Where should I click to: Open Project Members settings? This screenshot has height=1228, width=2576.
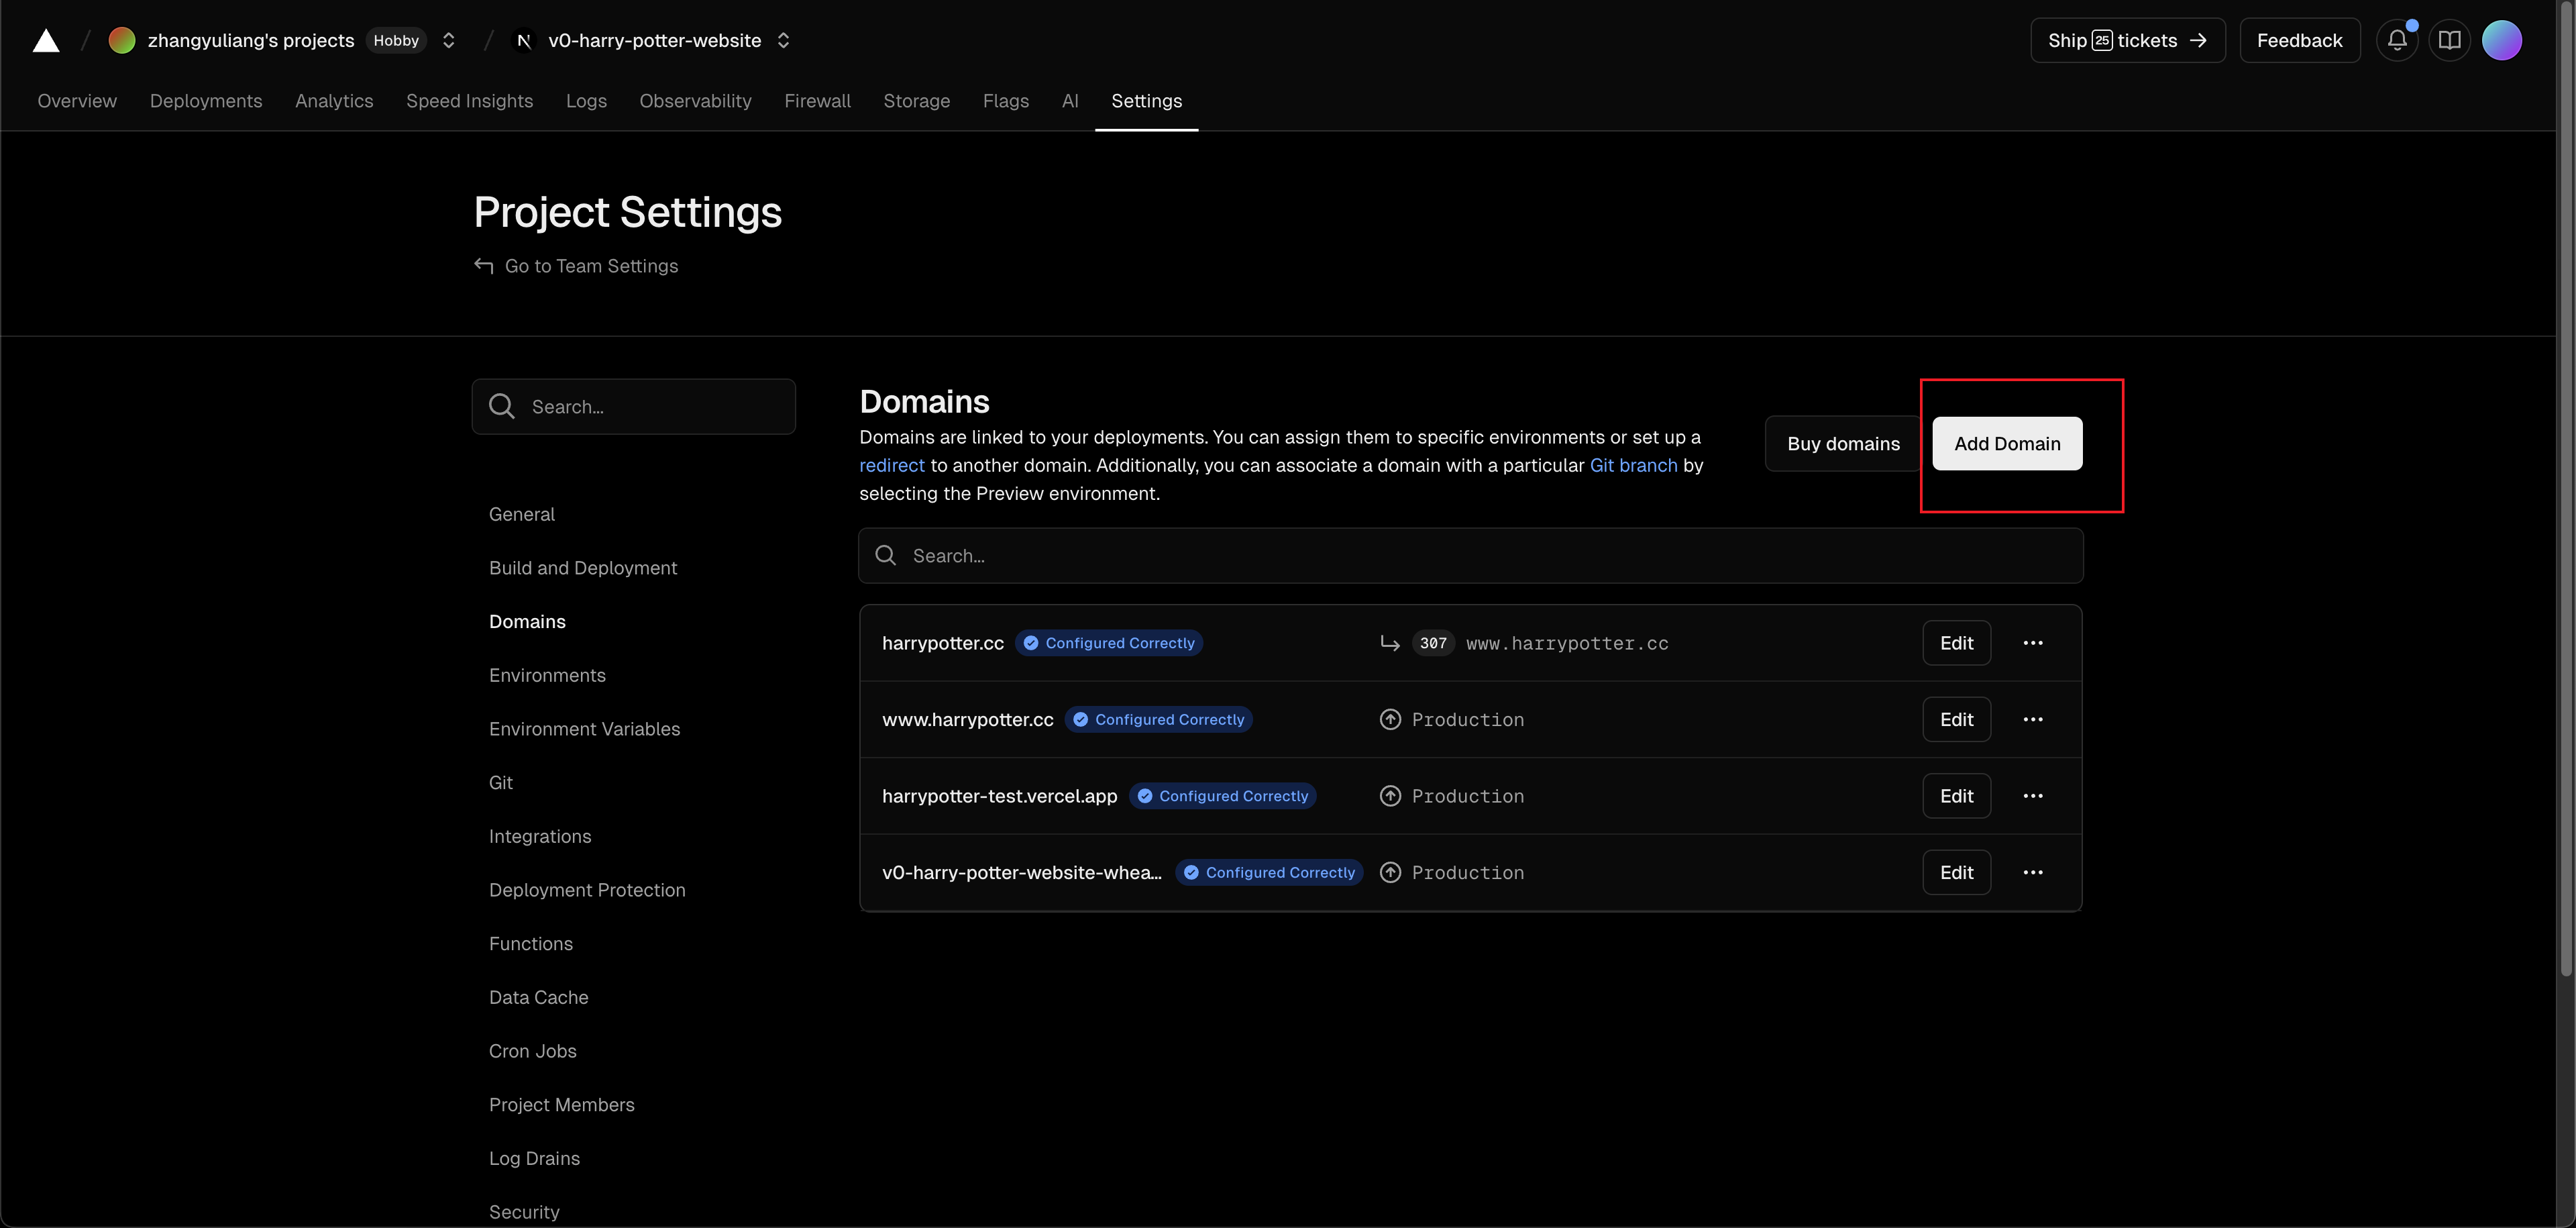[561, 1105]
